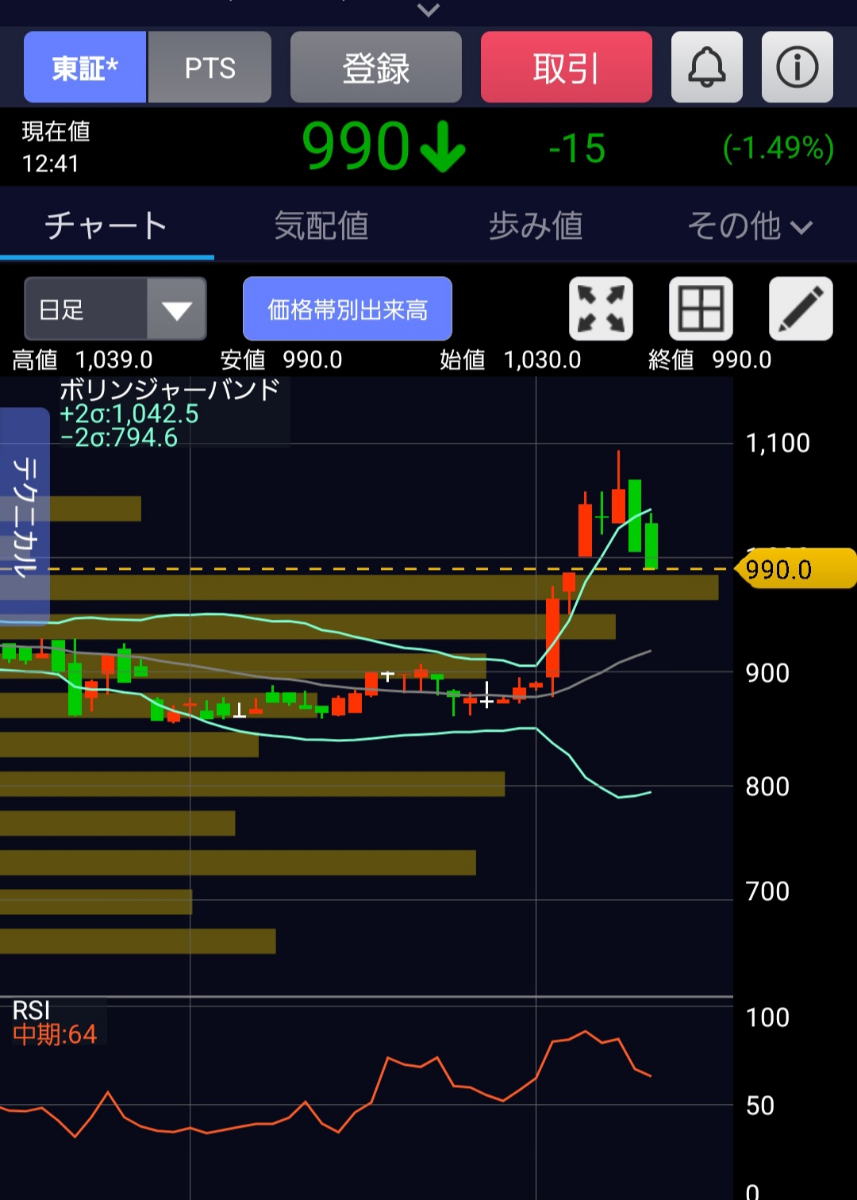Switch to the 気配値 tab
This screenshot has height=1200, width=857.
click(321, 226)
